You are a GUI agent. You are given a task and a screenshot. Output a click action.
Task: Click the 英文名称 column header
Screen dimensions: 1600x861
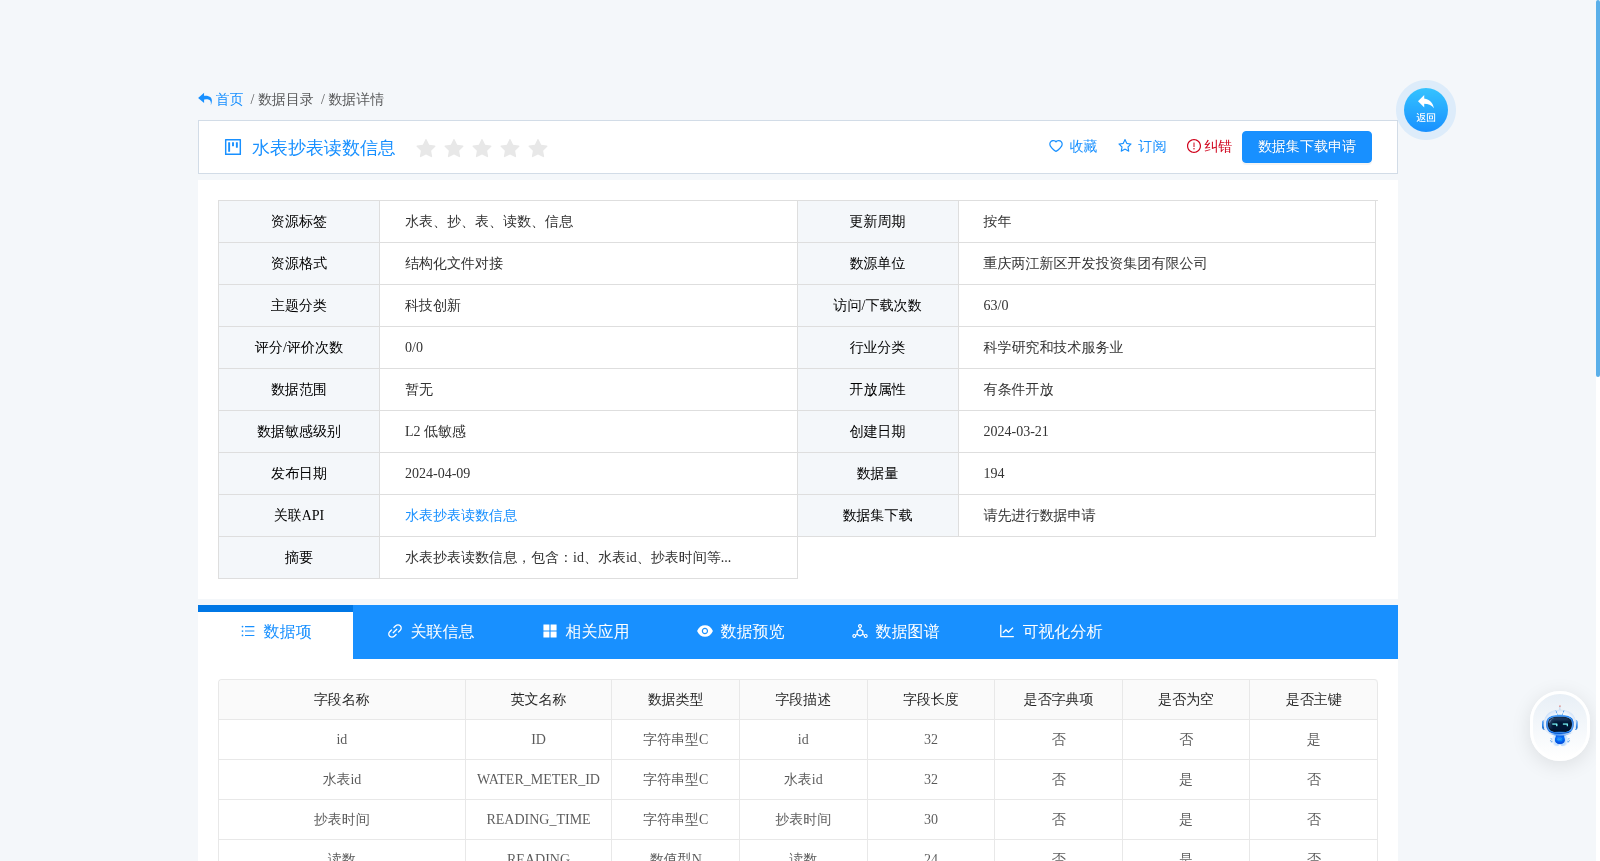[538, 700]
